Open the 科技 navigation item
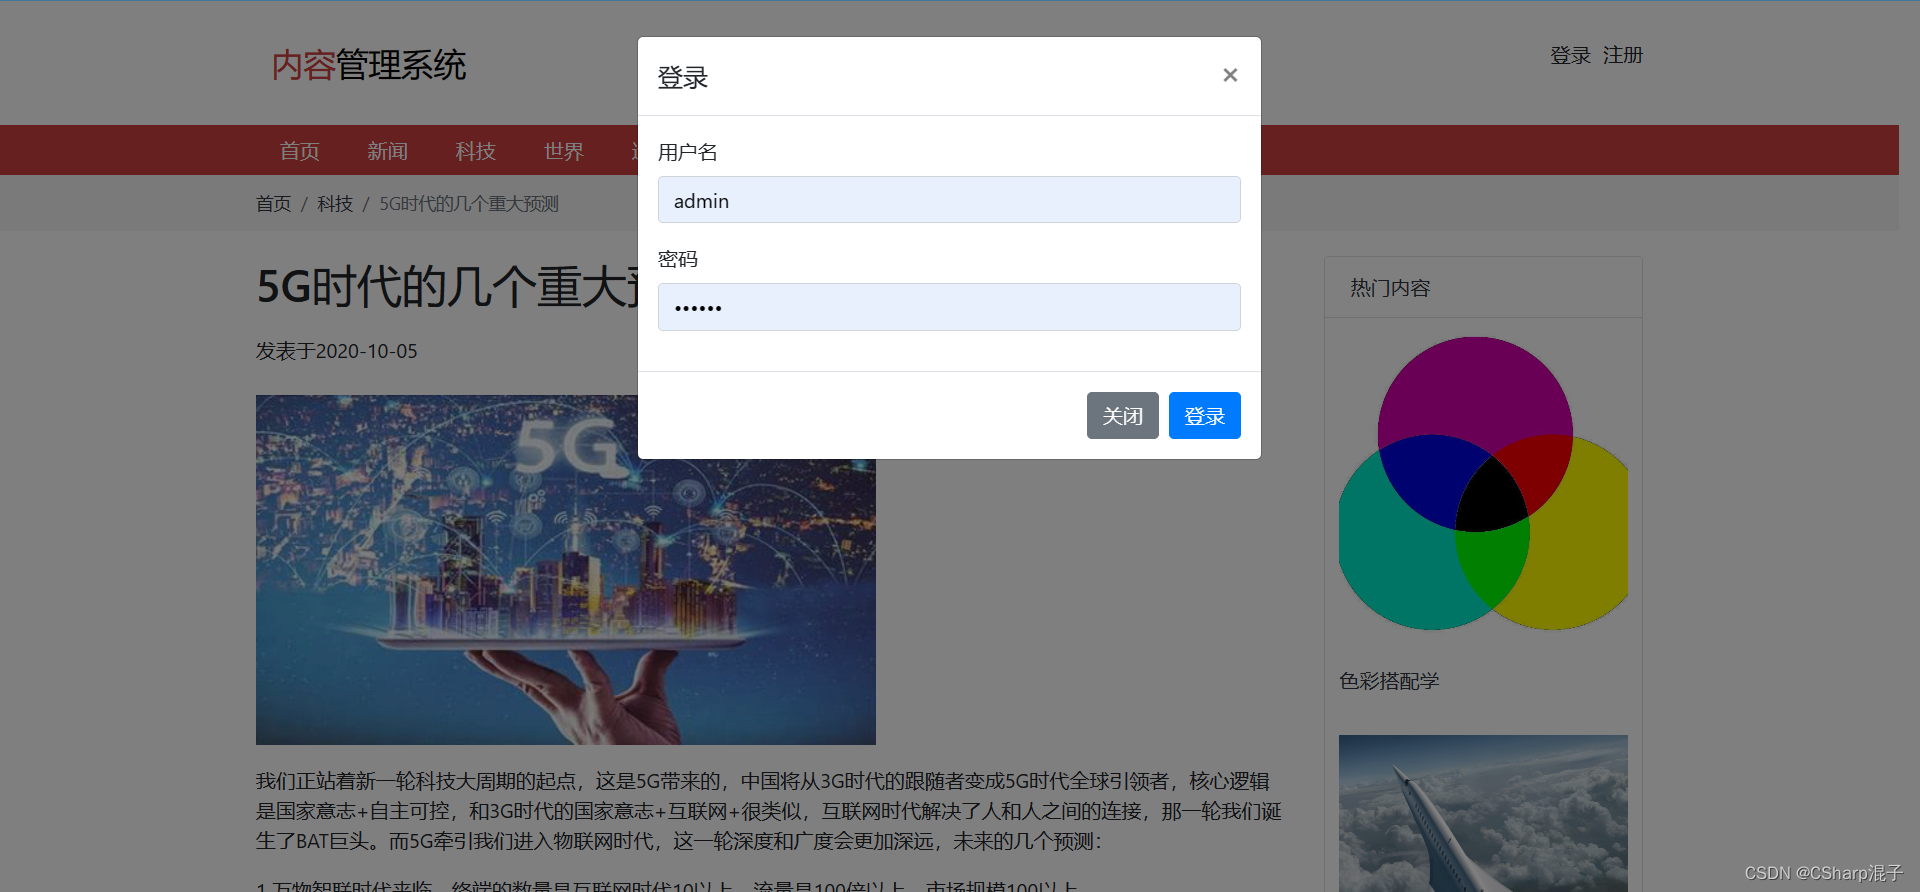 475,151
